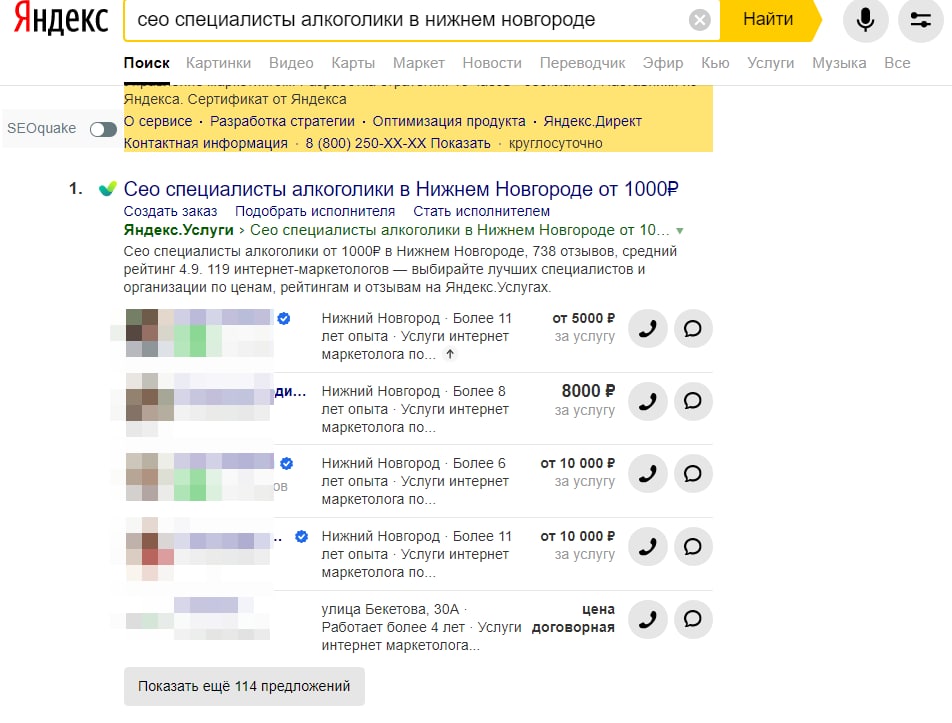Clear the search query with the X icon
The height and width of the screenshot is (723, 952).
coord(699,21)
